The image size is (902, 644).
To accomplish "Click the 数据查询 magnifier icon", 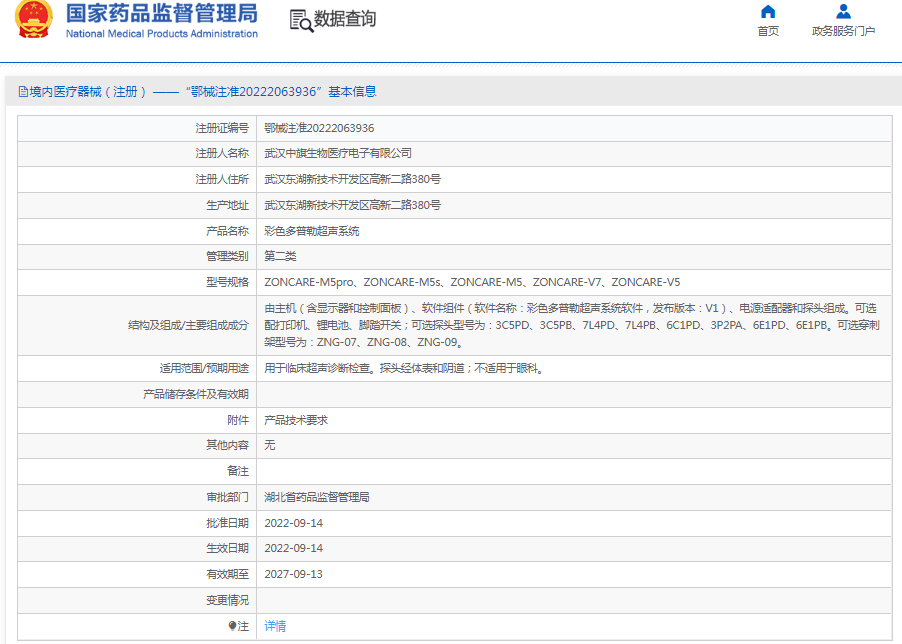I will coord(301,20).
